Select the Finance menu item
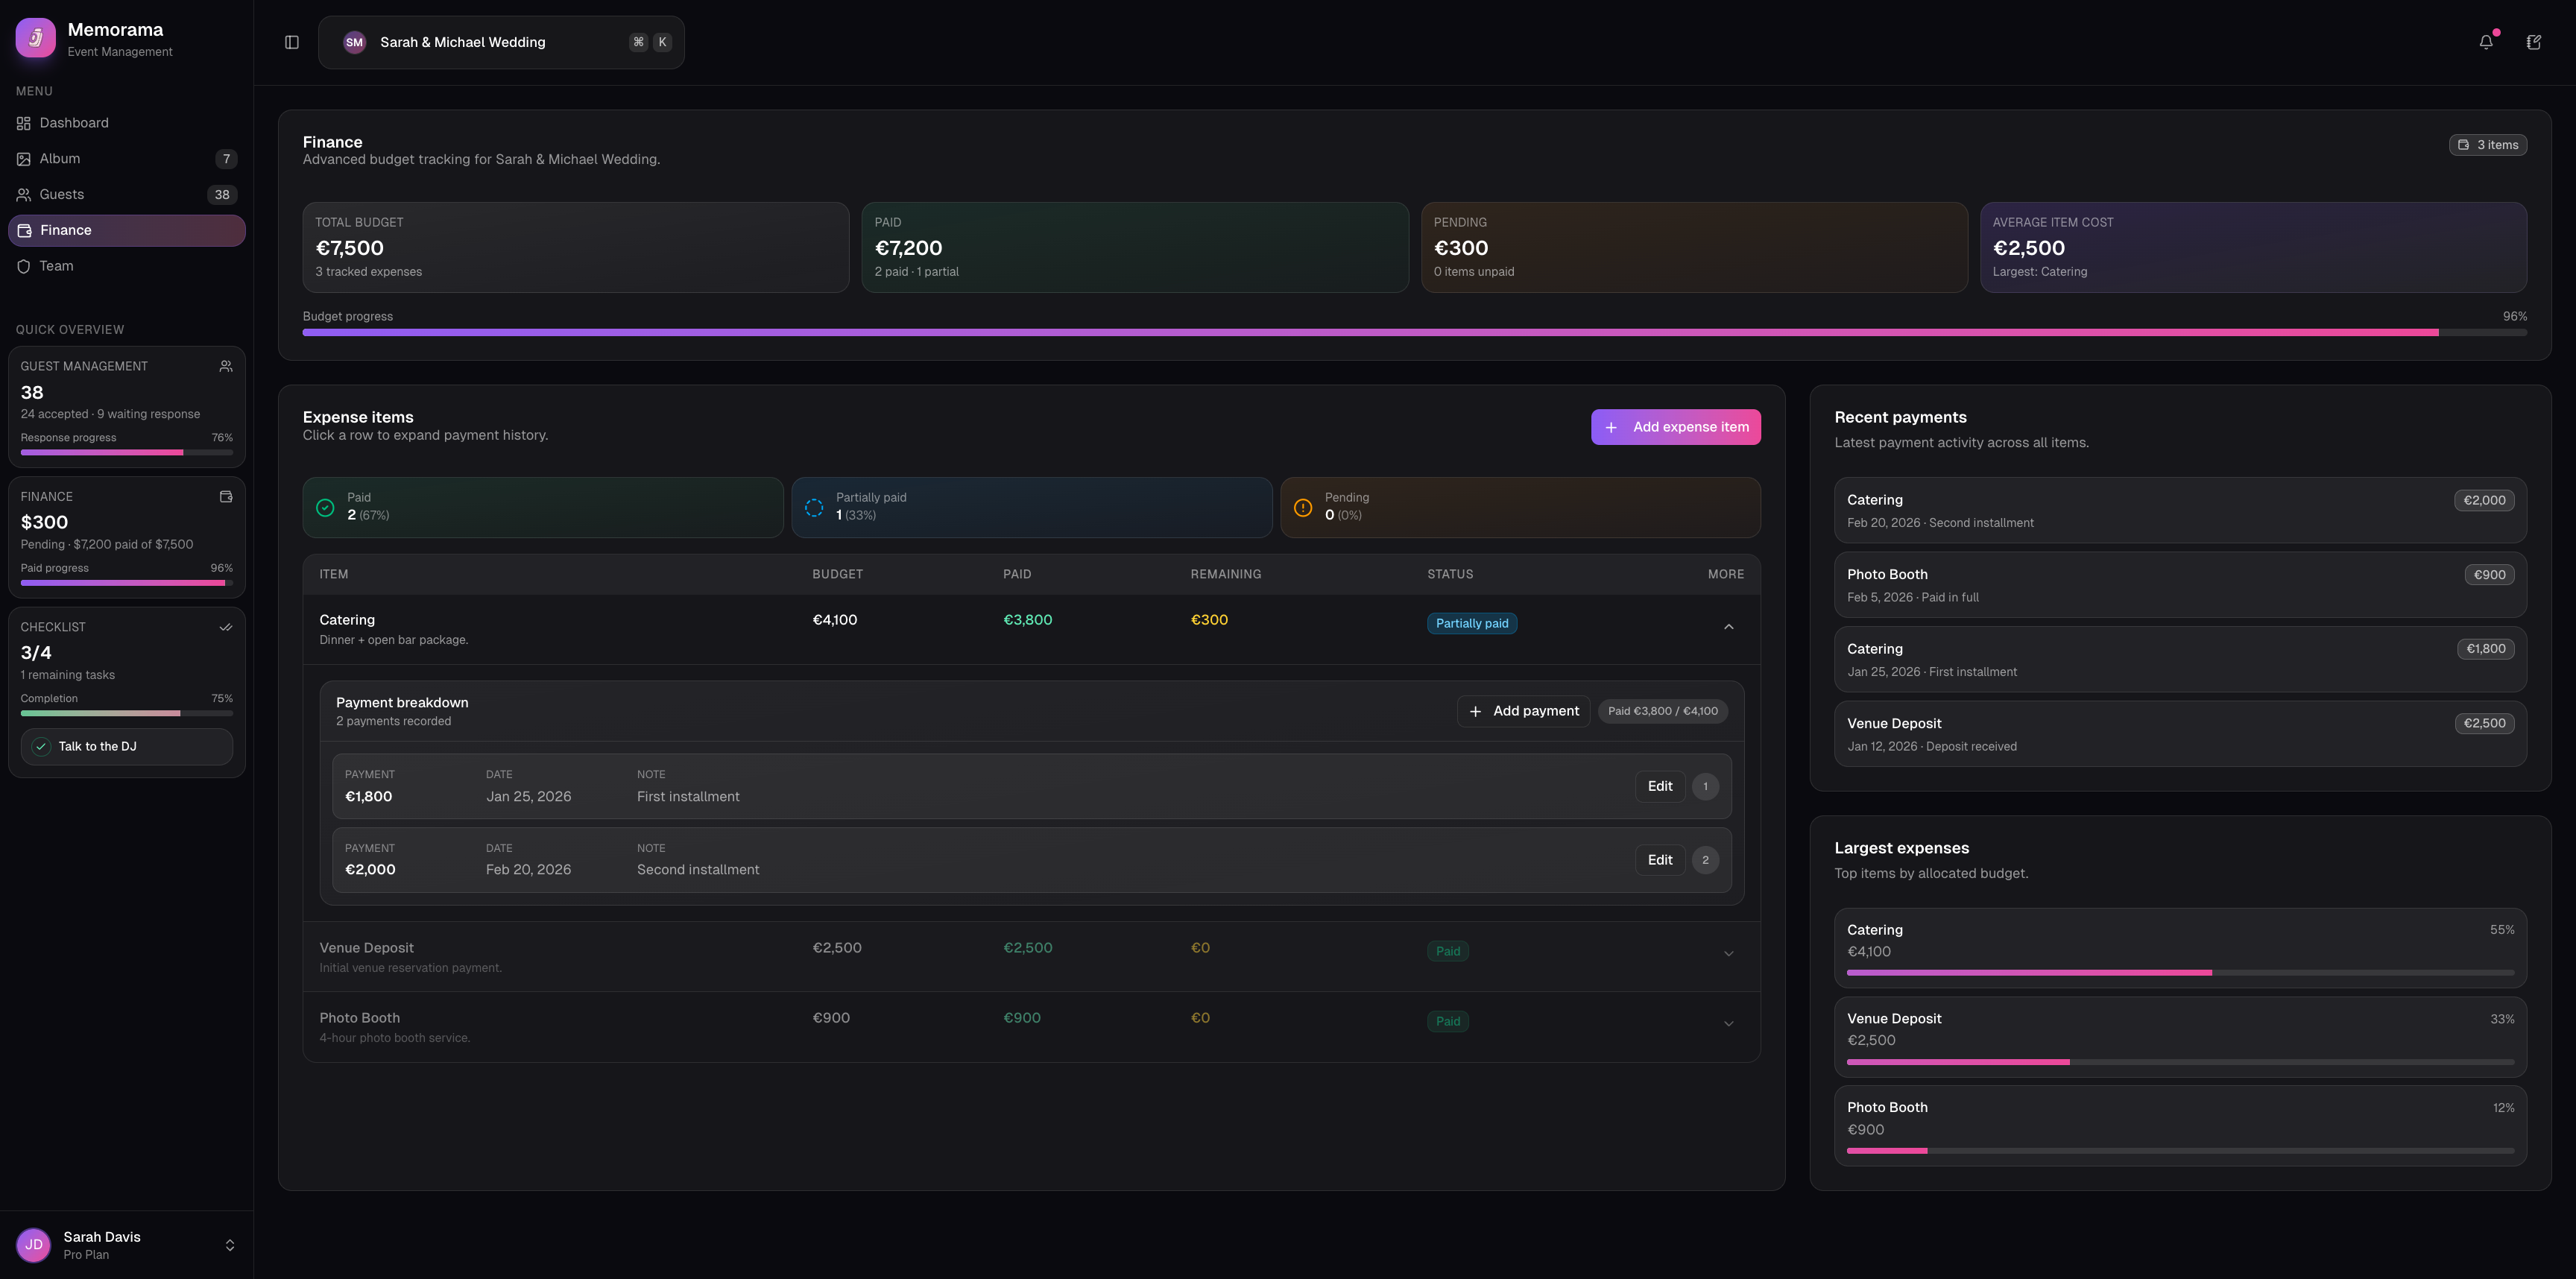This screenshot has height=1279, width=2576. (127, 230)
